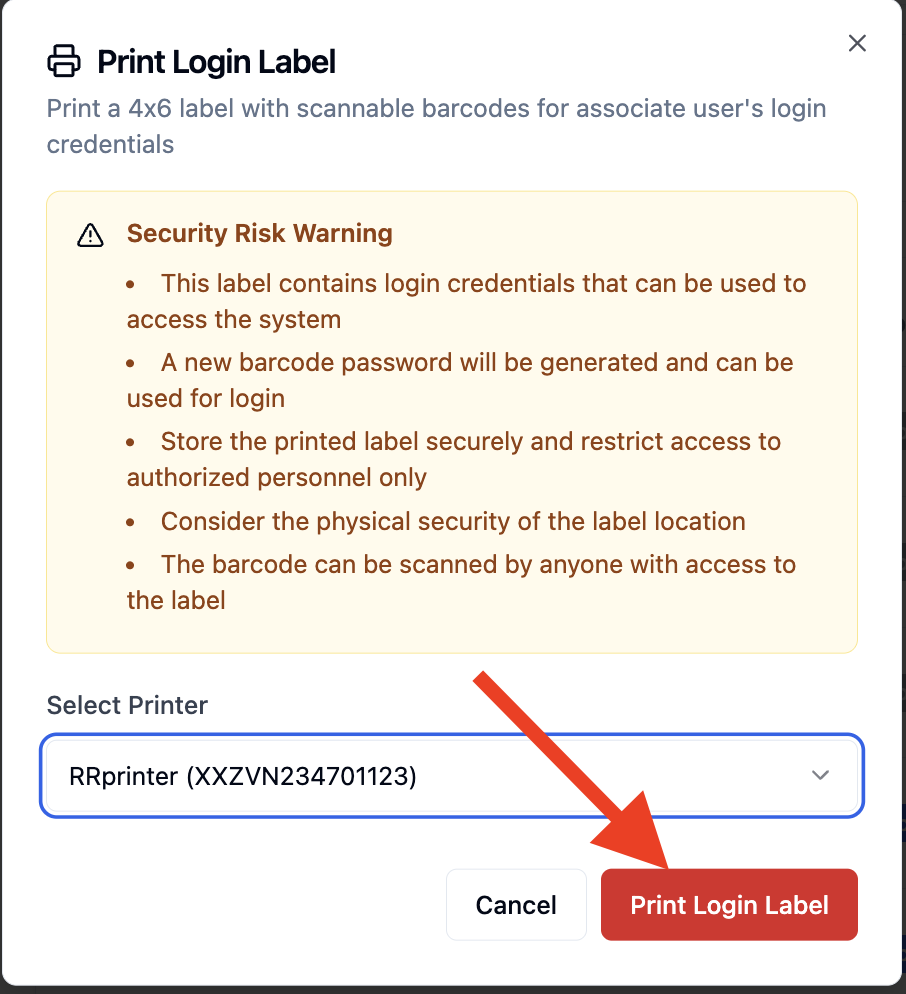This screenshot has width=906, height=994.
Task: Click the Print Login Label dialog heading
Action: [x=216, y=61]
